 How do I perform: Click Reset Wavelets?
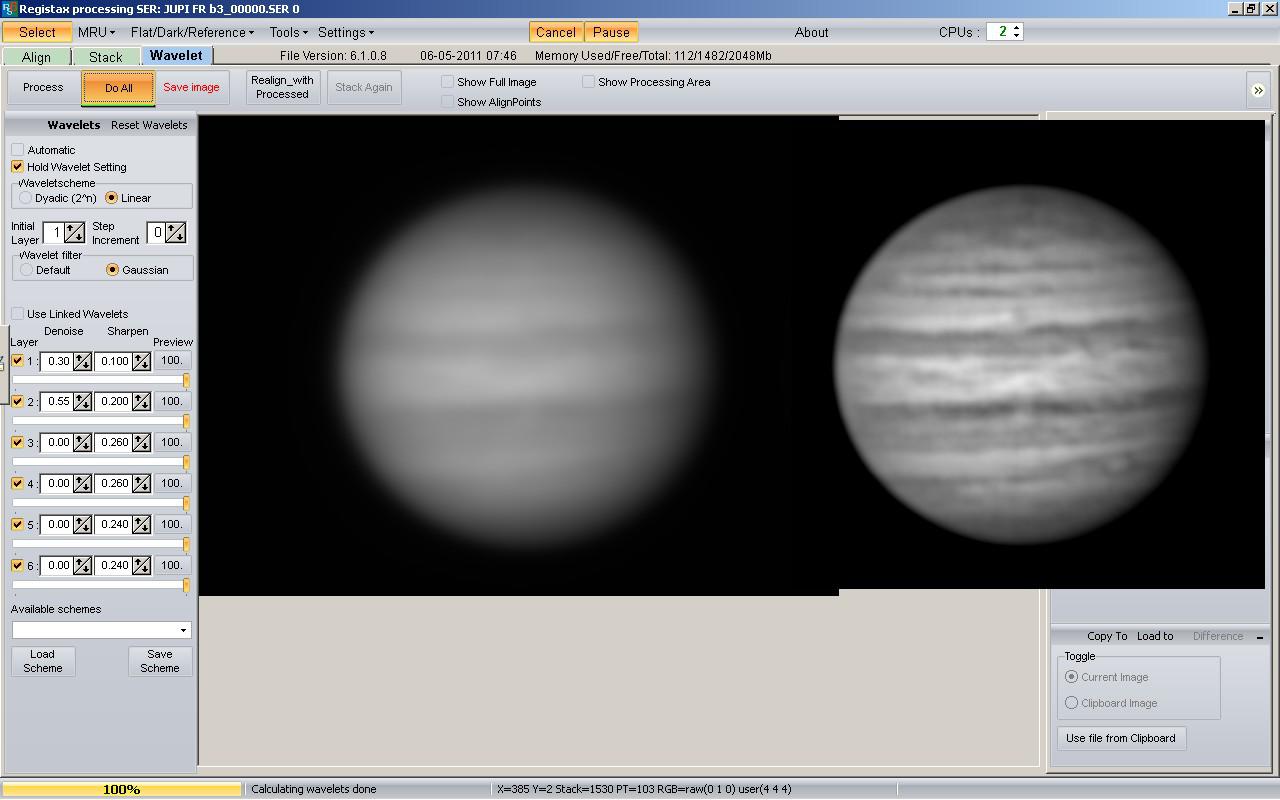[x=149, y=125]
